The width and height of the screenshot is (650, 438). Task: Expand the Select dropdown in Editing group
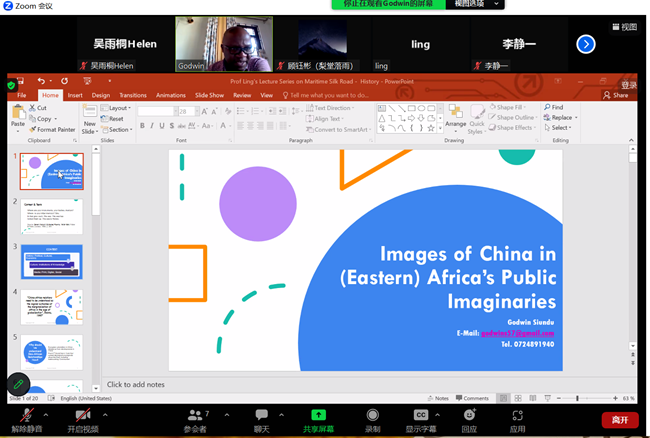coord(559,128)
